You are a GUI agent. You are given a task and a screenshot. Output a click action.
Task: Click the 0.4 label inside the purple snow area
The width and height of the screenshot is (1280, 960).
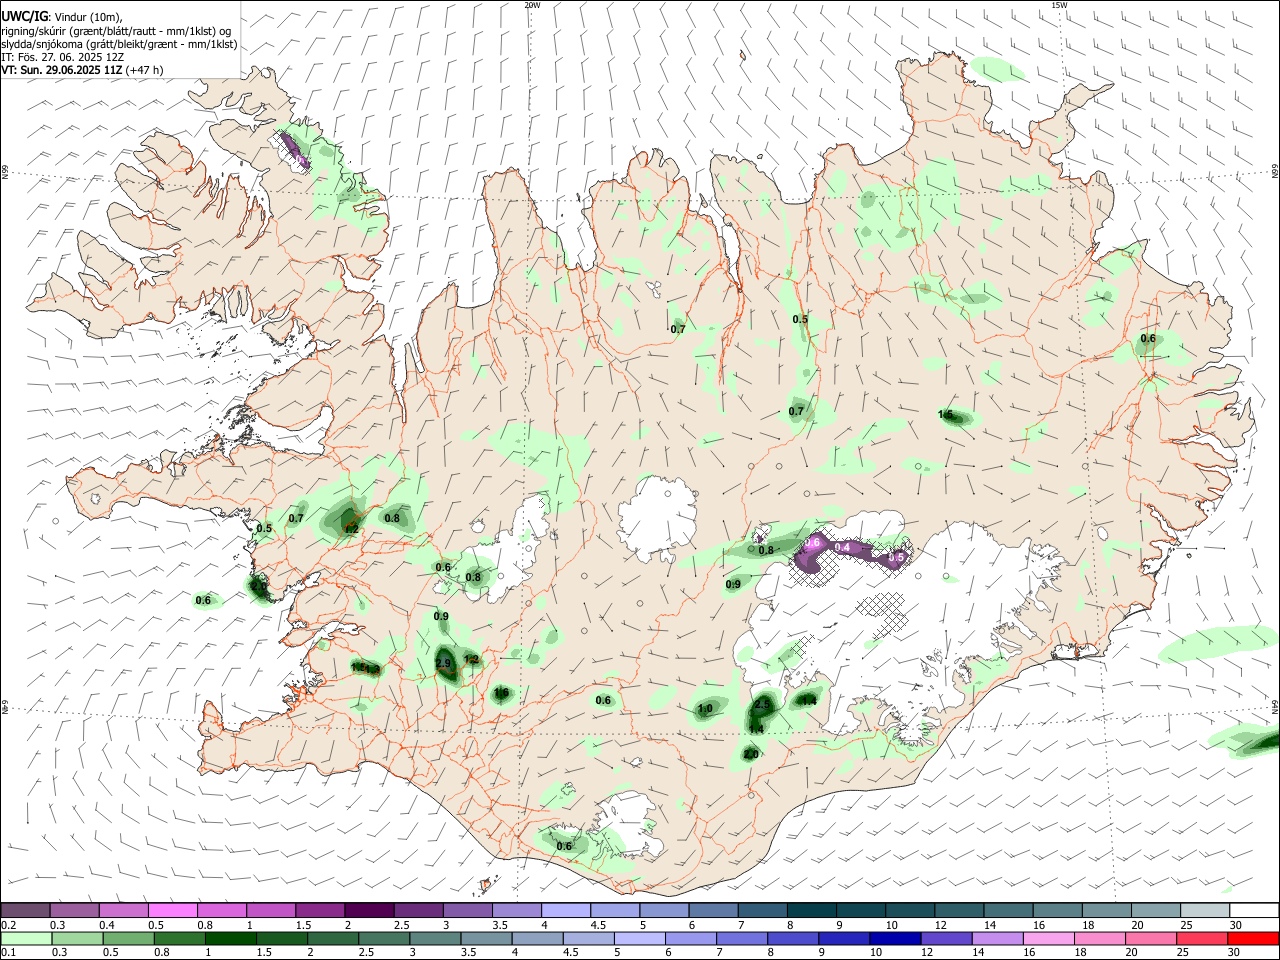click(842, 547)
